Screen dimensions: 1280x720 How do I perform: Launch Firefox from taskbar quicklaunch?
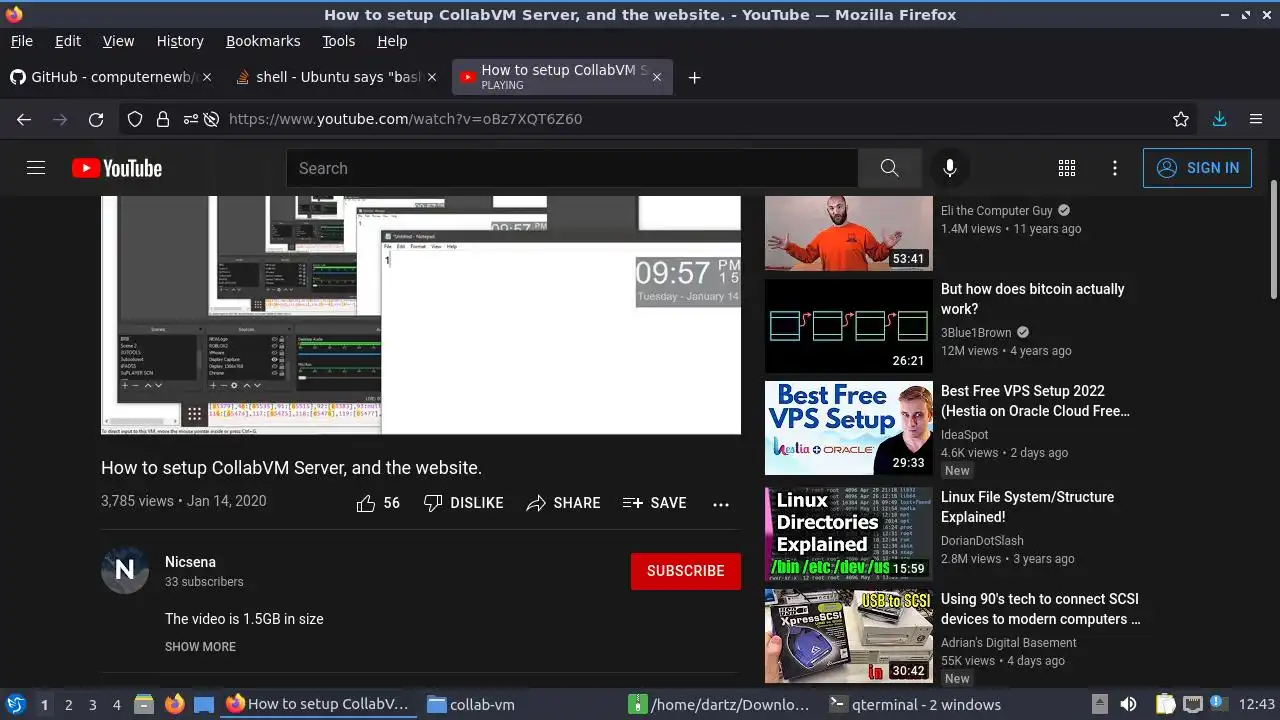coord(175,704)
